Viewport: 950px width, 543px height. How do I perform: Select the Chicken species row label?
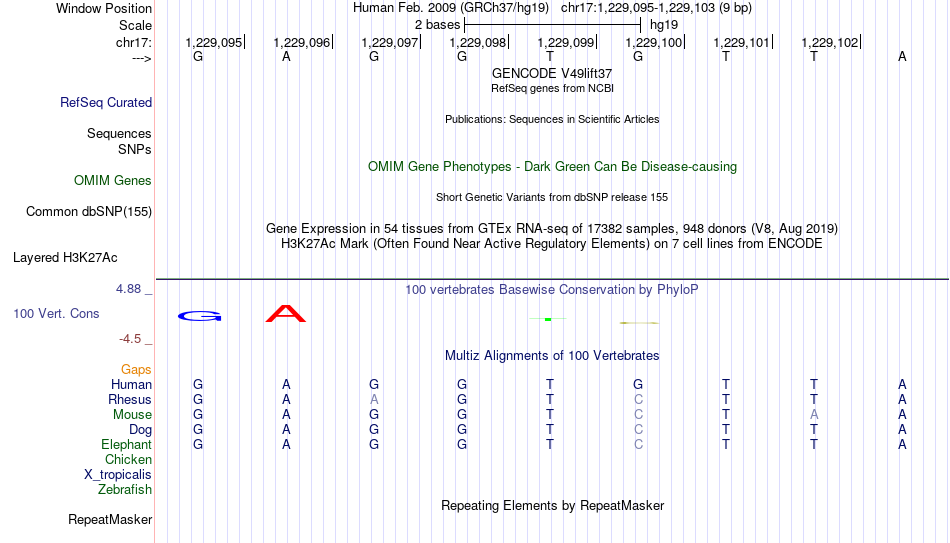coord(128,459)
